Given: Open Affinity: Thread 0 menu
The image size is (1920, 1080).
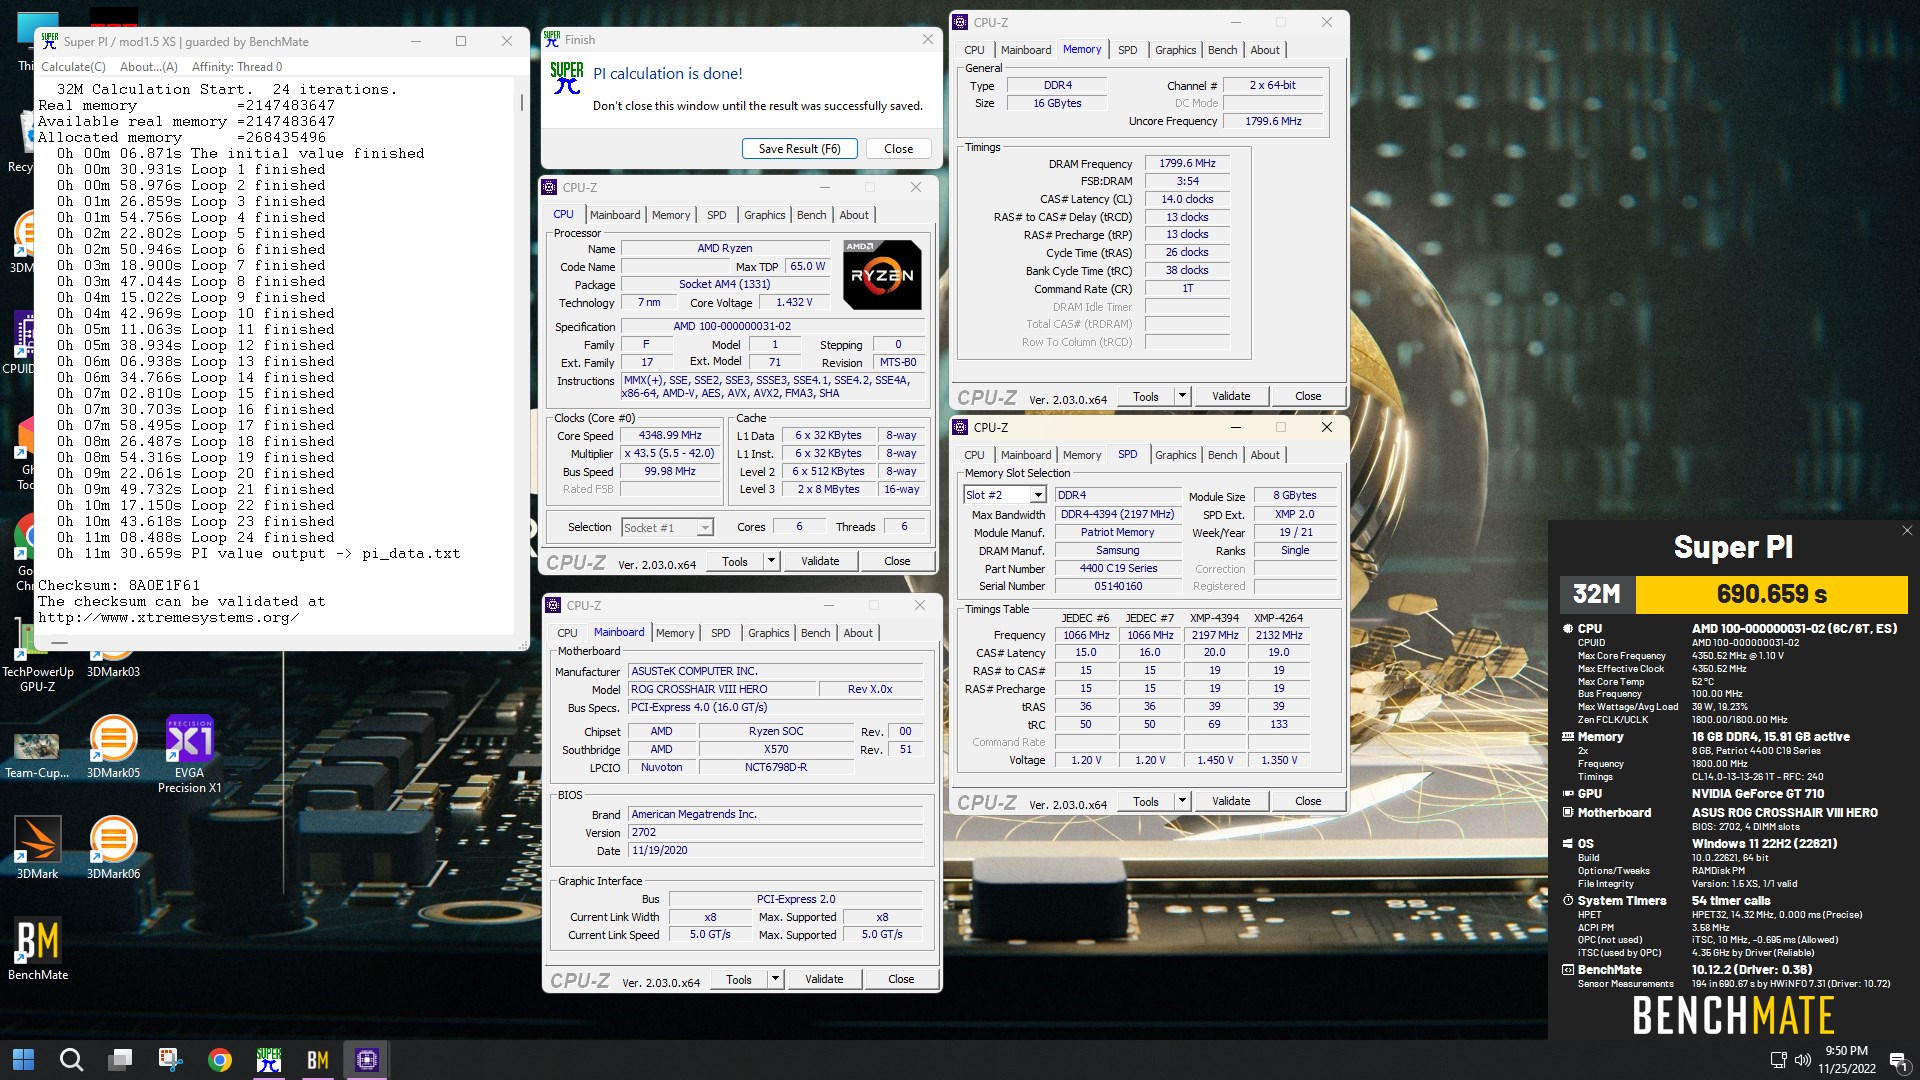Looking at the screenshot, I should (237, 67).
